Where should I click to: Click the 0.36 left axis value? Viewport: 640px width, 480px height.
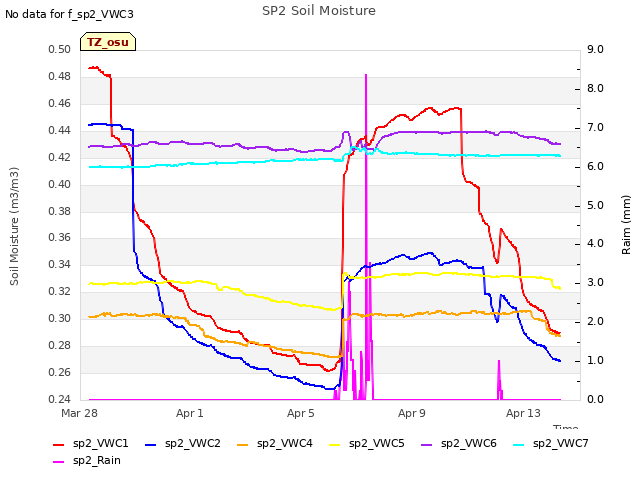point(60,238)
